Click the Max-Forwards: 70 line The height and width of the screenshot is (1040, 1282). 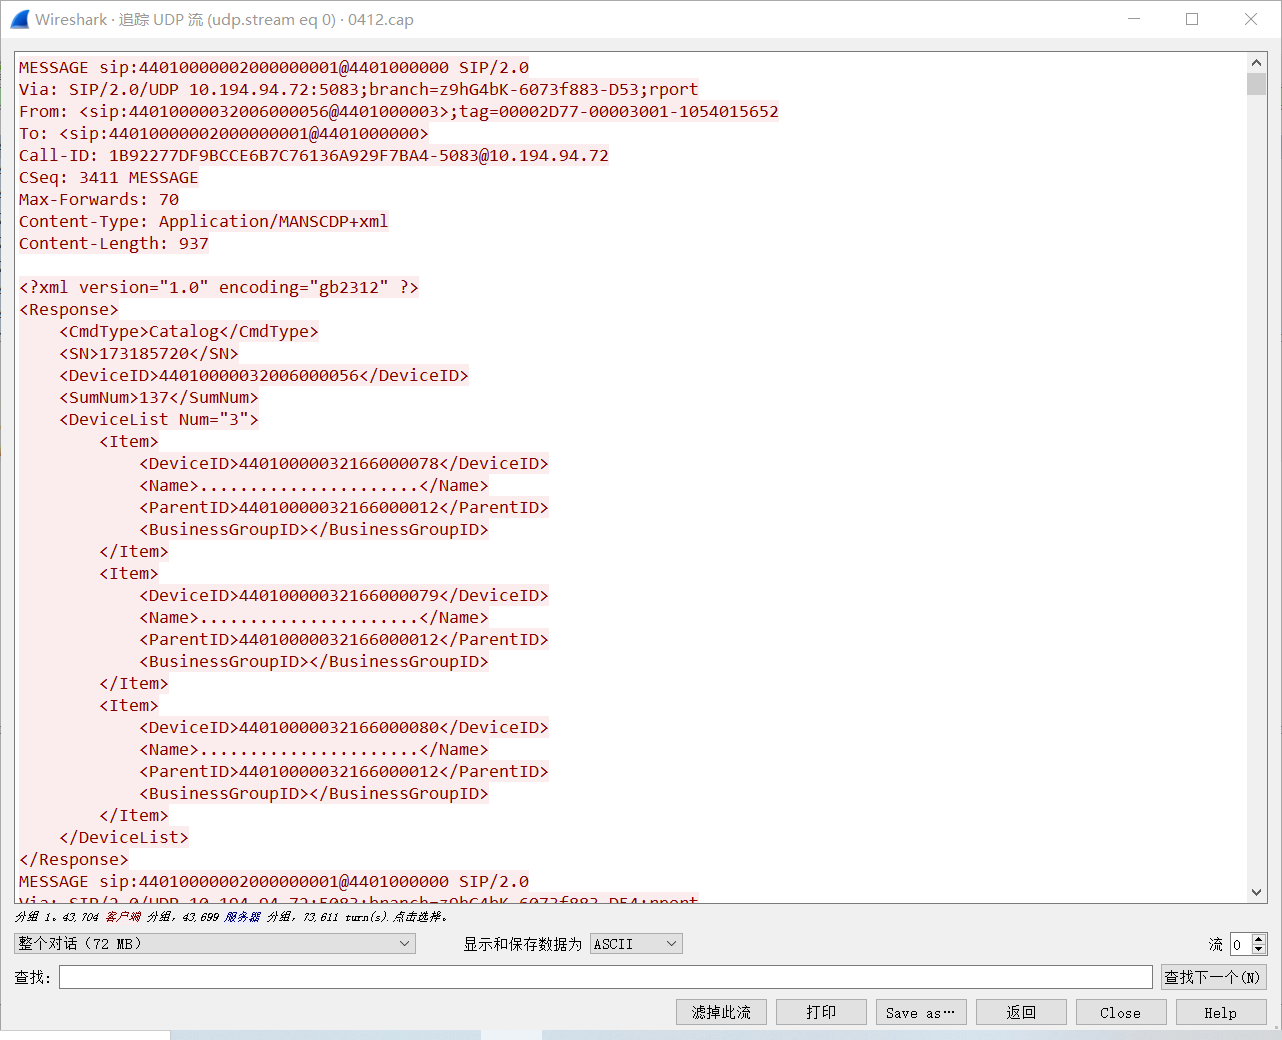(x=99, y=199)
